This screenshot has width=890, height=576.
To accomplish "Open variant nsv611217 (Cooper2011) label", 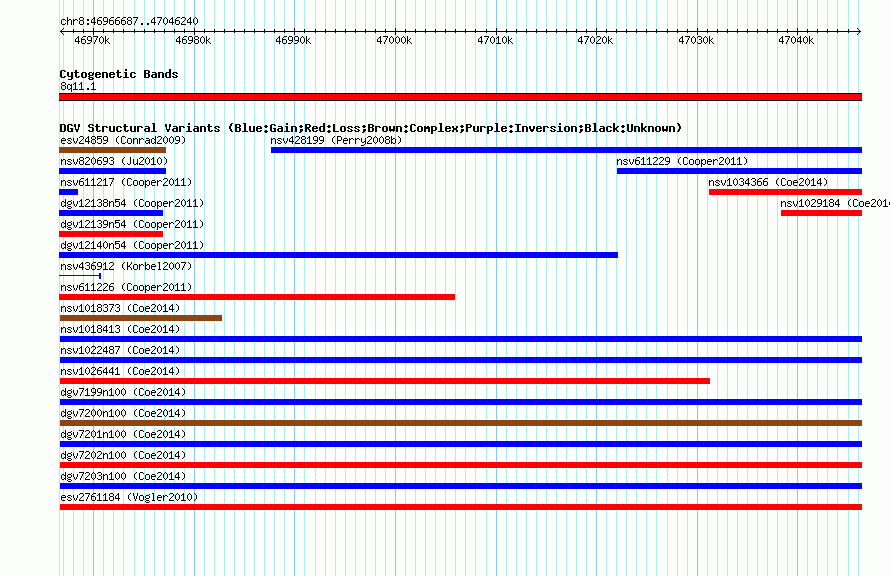I will [126, 182].
